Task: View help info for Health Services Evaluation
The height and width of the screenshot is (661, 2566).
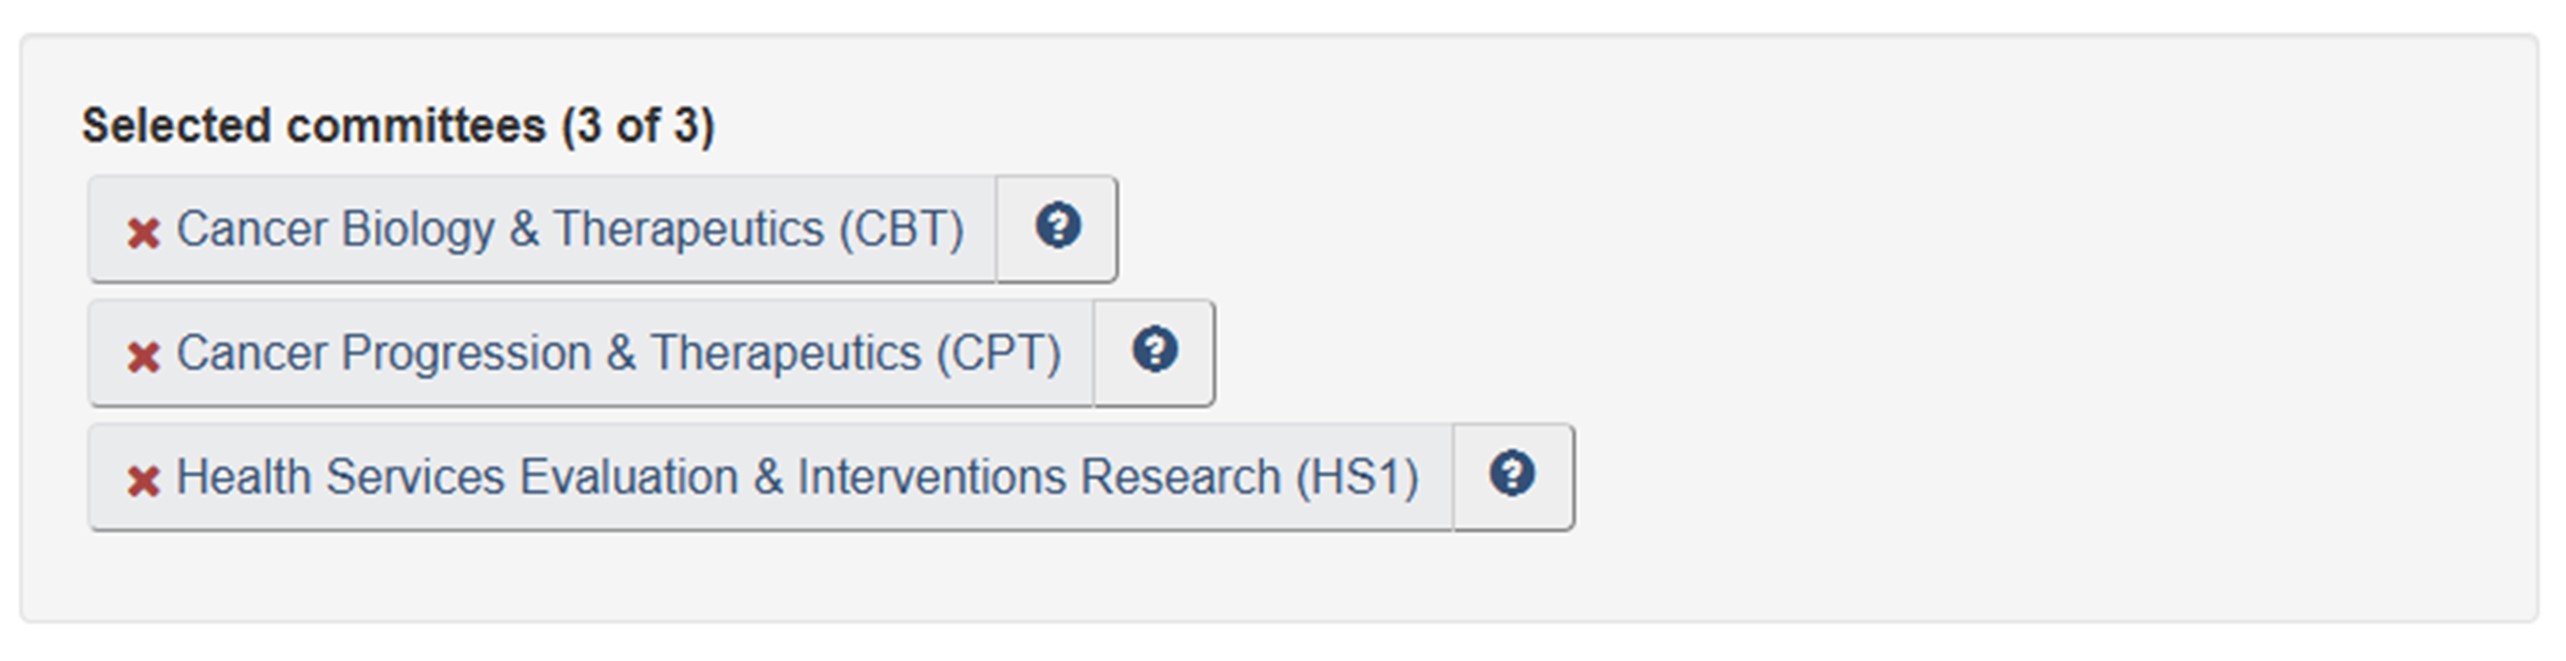Action: 1512,474
